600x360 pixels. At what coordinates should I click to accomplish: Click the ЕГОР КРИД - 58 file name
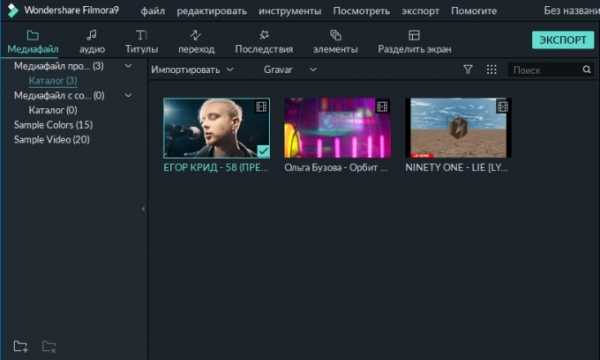click(x=215, y=168)
